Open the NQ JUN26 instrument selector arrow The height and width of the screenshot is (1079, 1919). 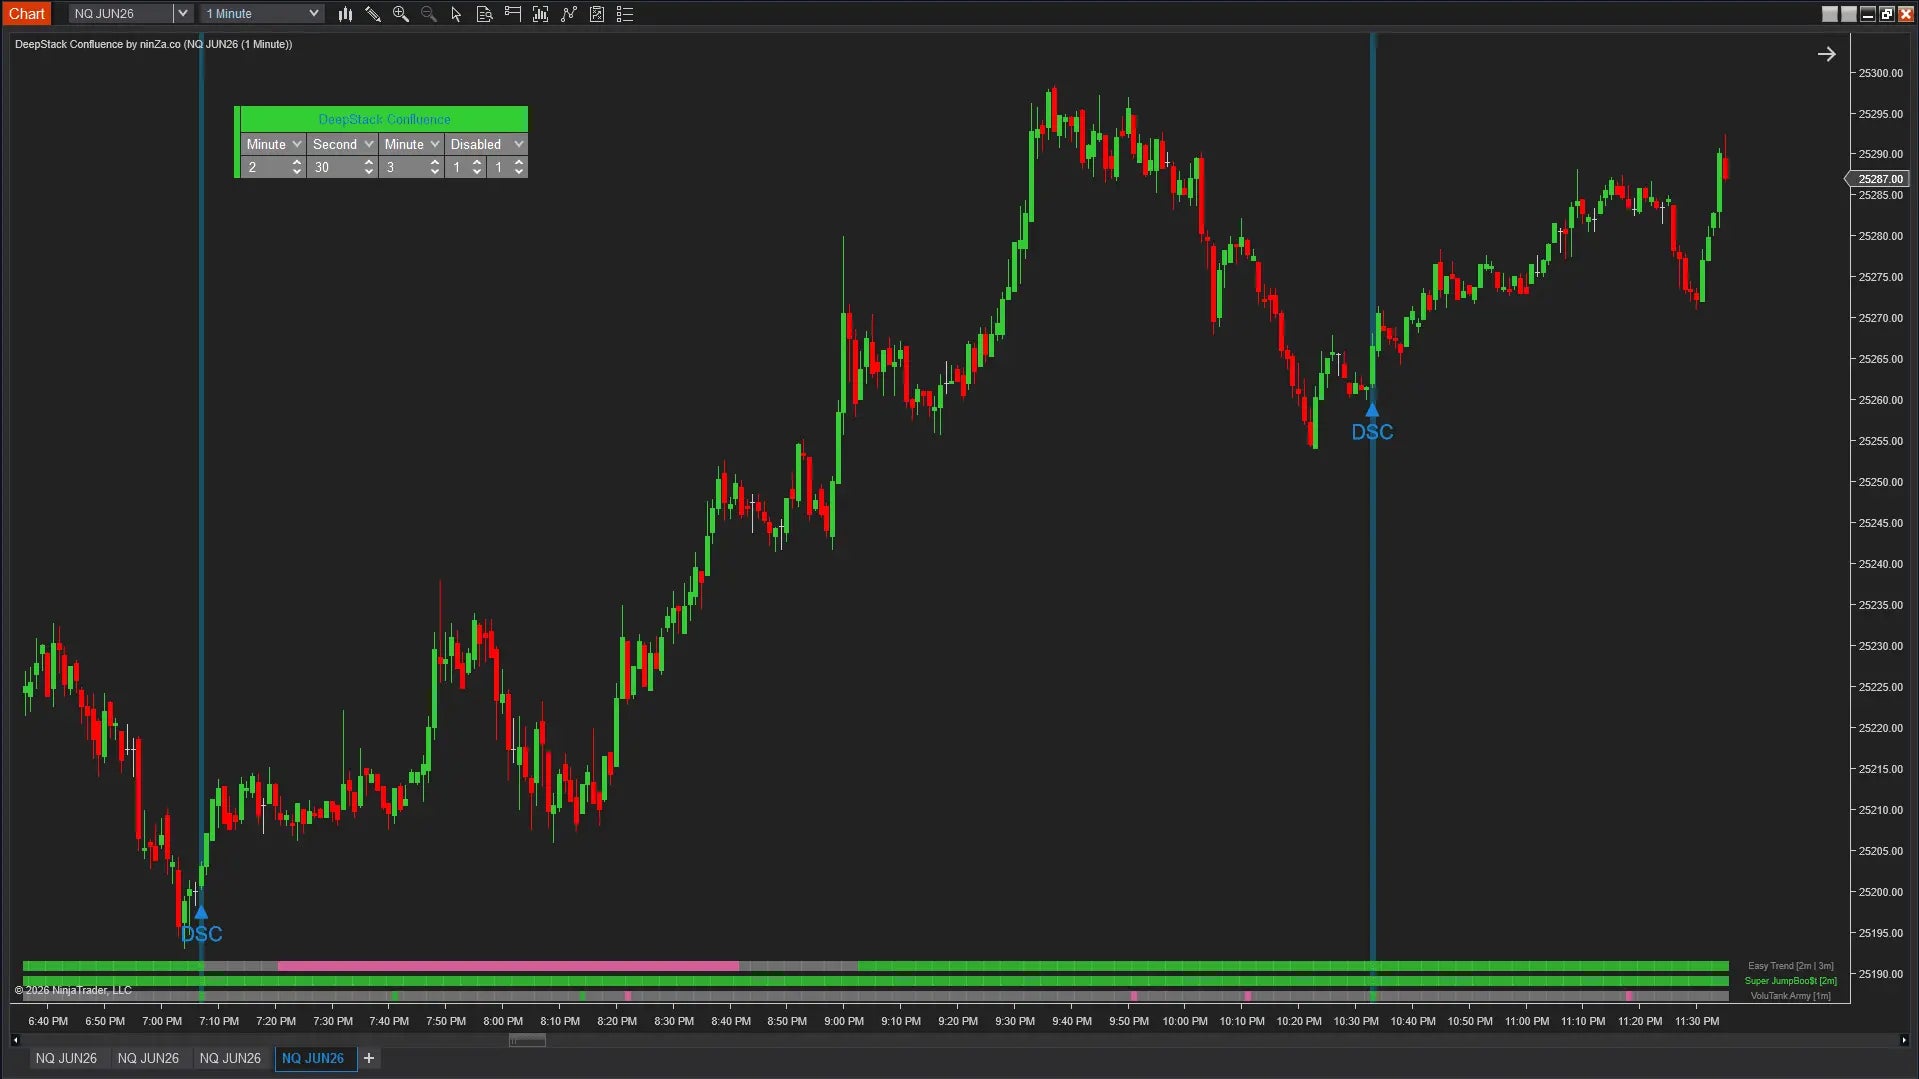pos(183,14)
